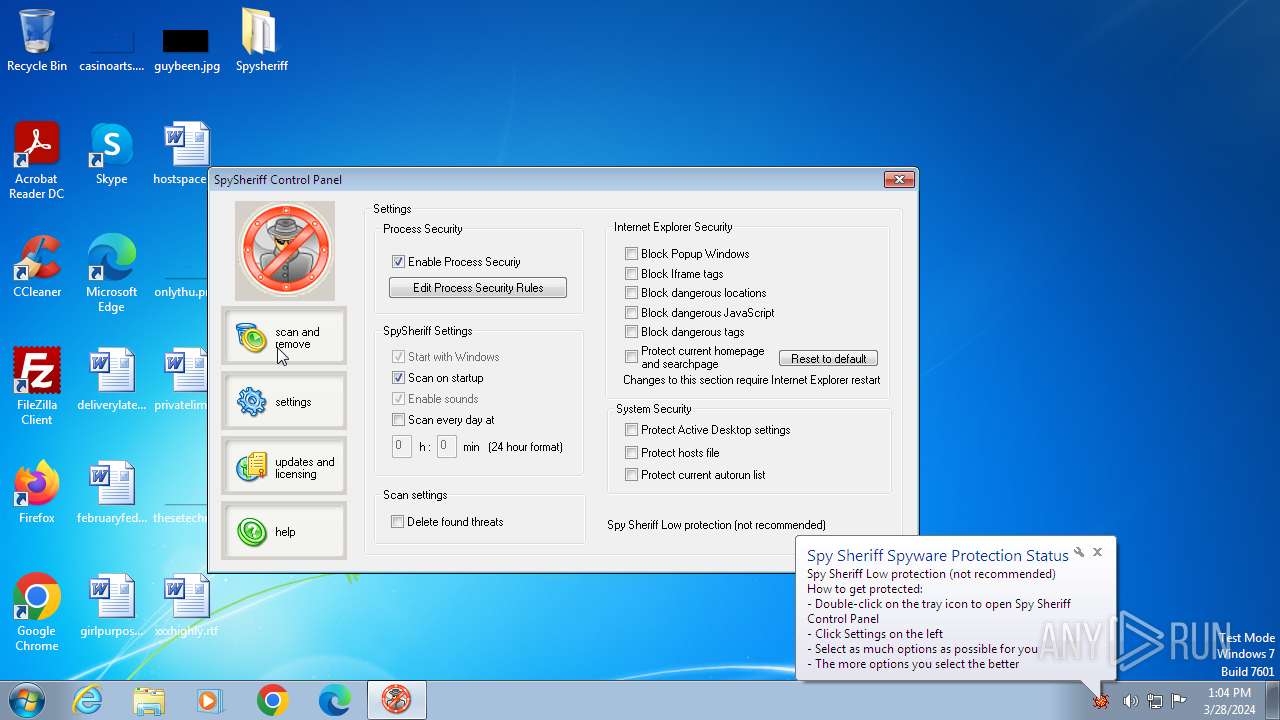This screenshot has width=1280, height=720.
Task: Open Edge from the taskbar
Action: 335,700
